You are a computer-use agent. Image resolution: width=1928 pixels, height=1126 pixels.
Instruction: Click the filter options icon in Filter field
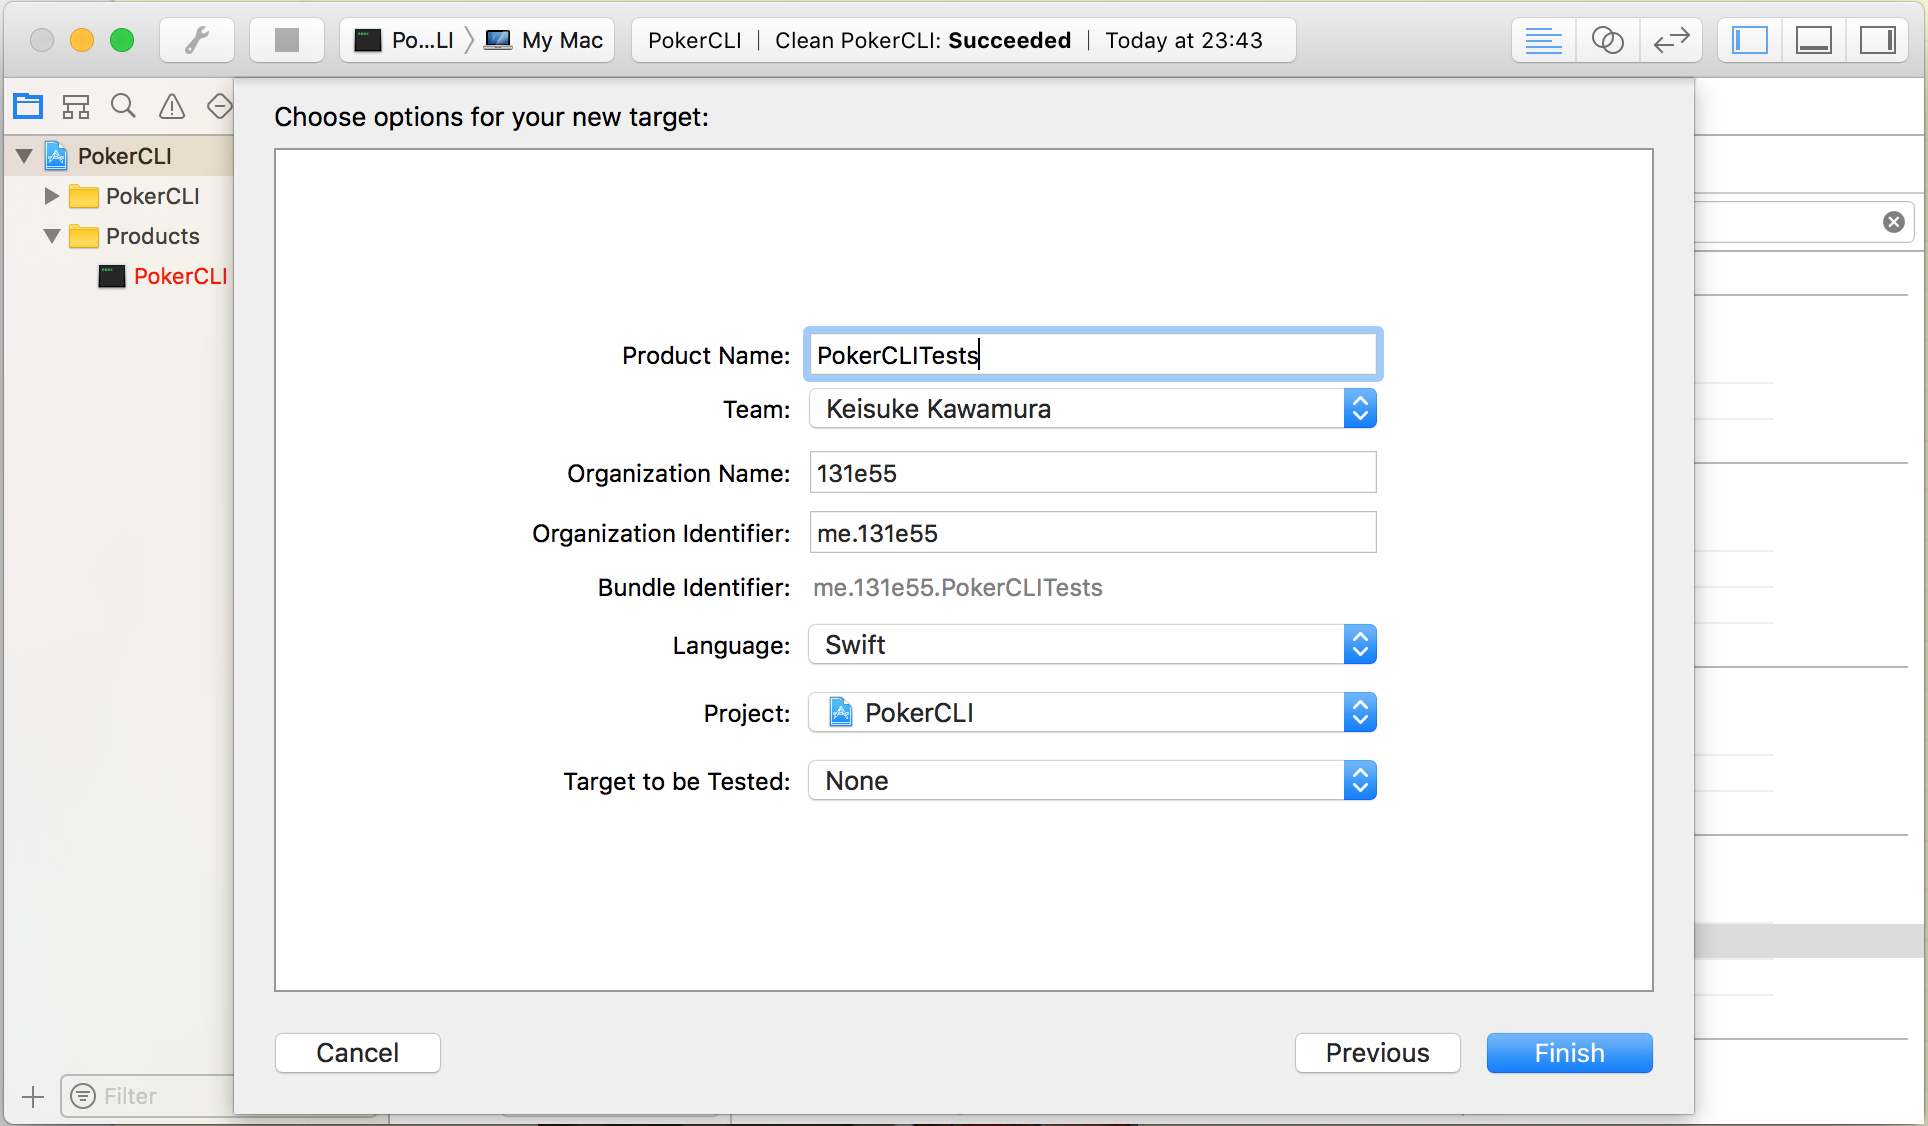point(84,1096)
